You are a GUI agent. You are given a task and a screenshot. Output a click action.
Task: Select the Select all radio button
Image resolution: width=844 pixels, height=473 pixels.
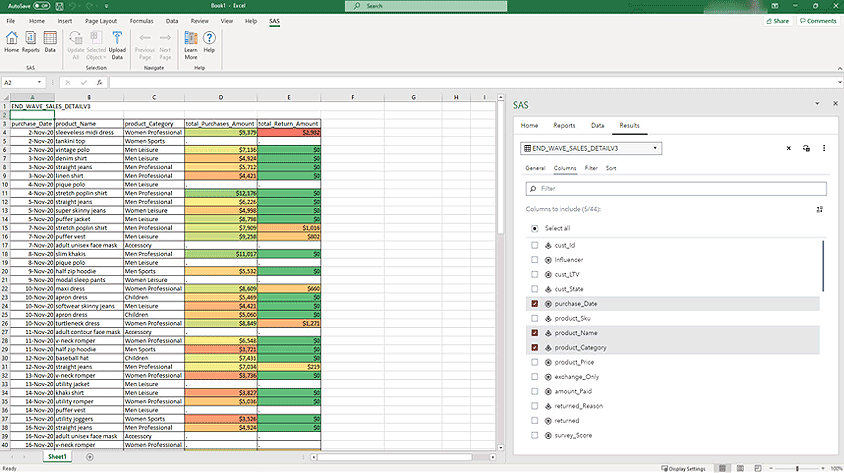534,228
